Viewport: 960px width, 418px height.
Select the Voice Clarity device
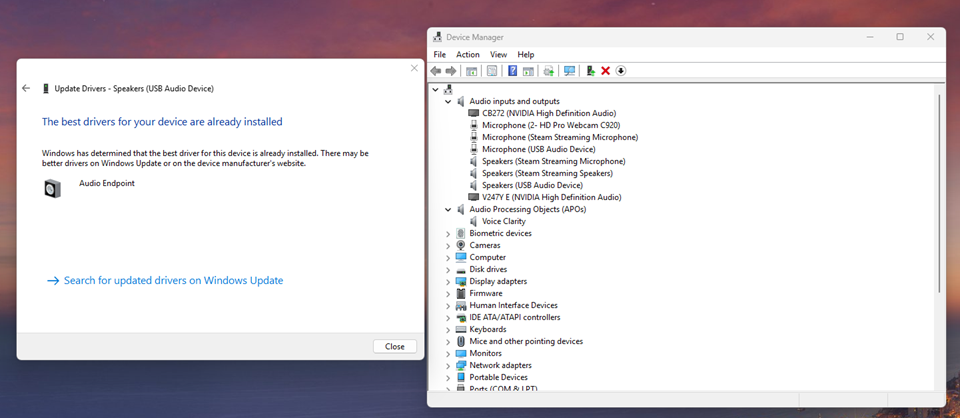[504, 222]
